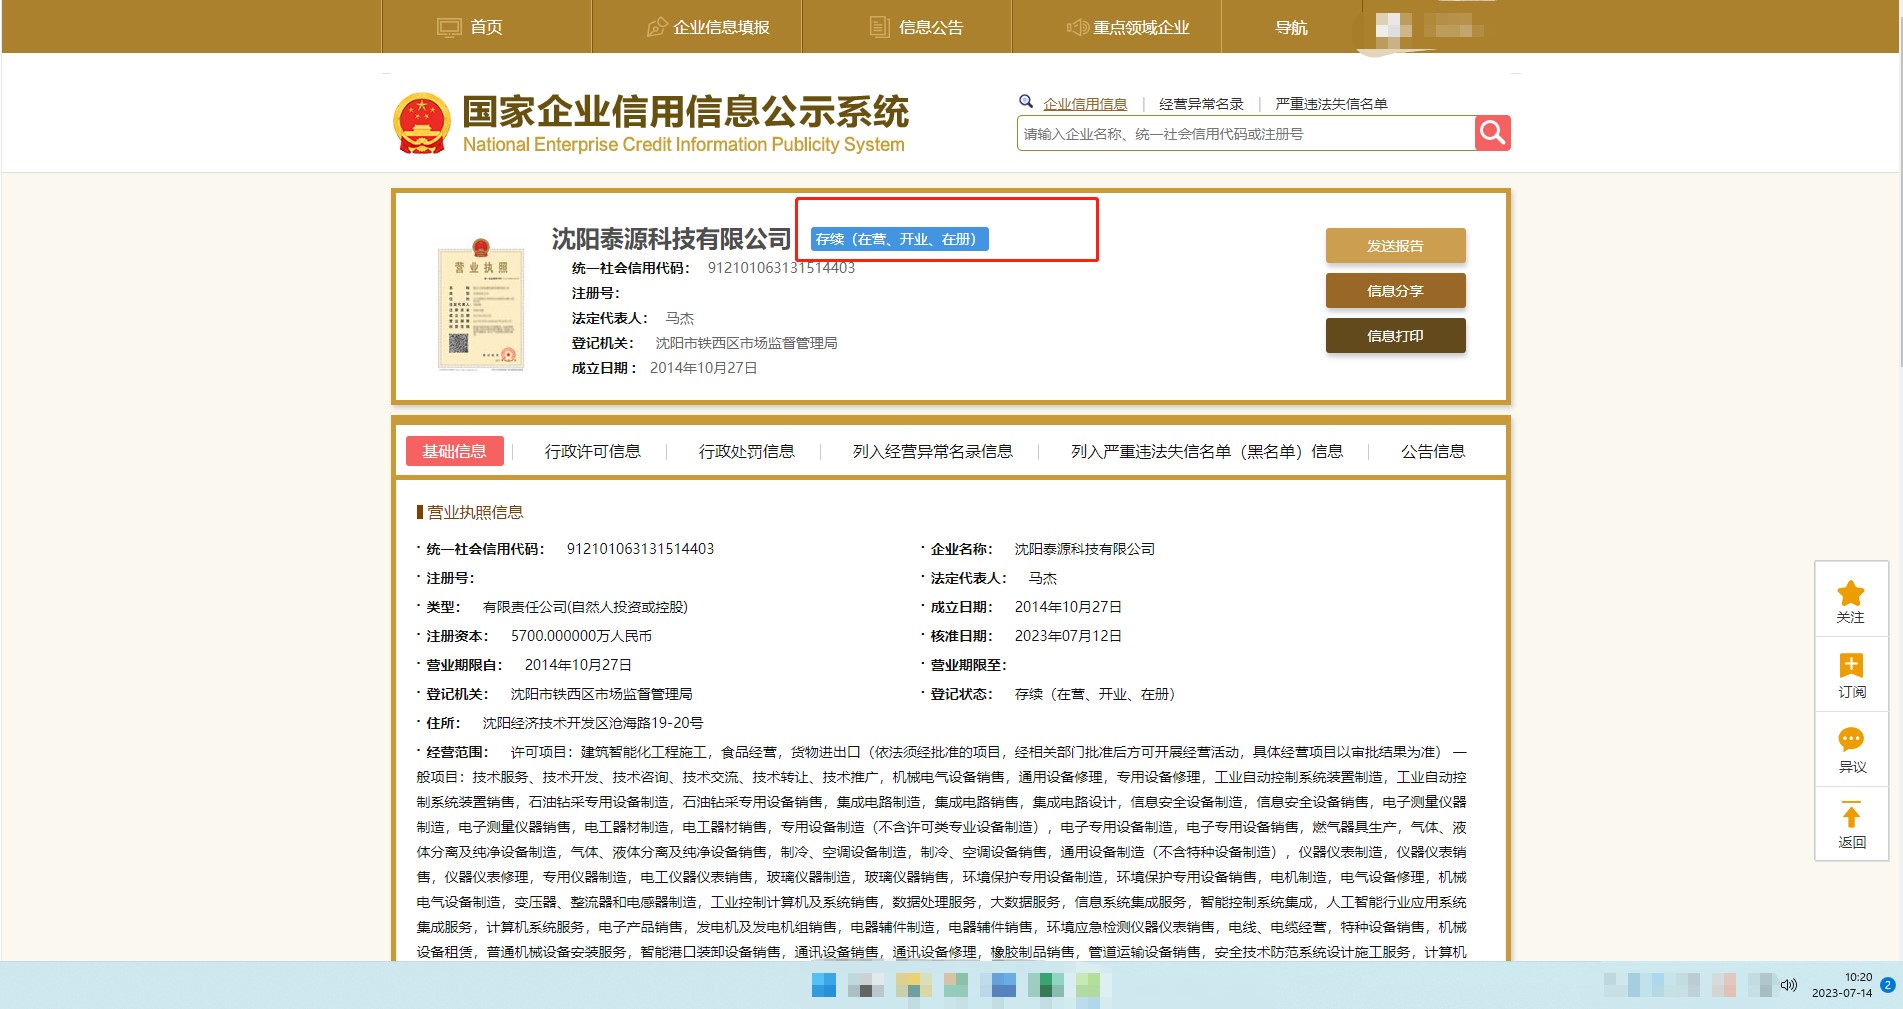Screen dimensions: 1903x1009
Task: Click the red magnifier search button
Action: pos(1492,133)
